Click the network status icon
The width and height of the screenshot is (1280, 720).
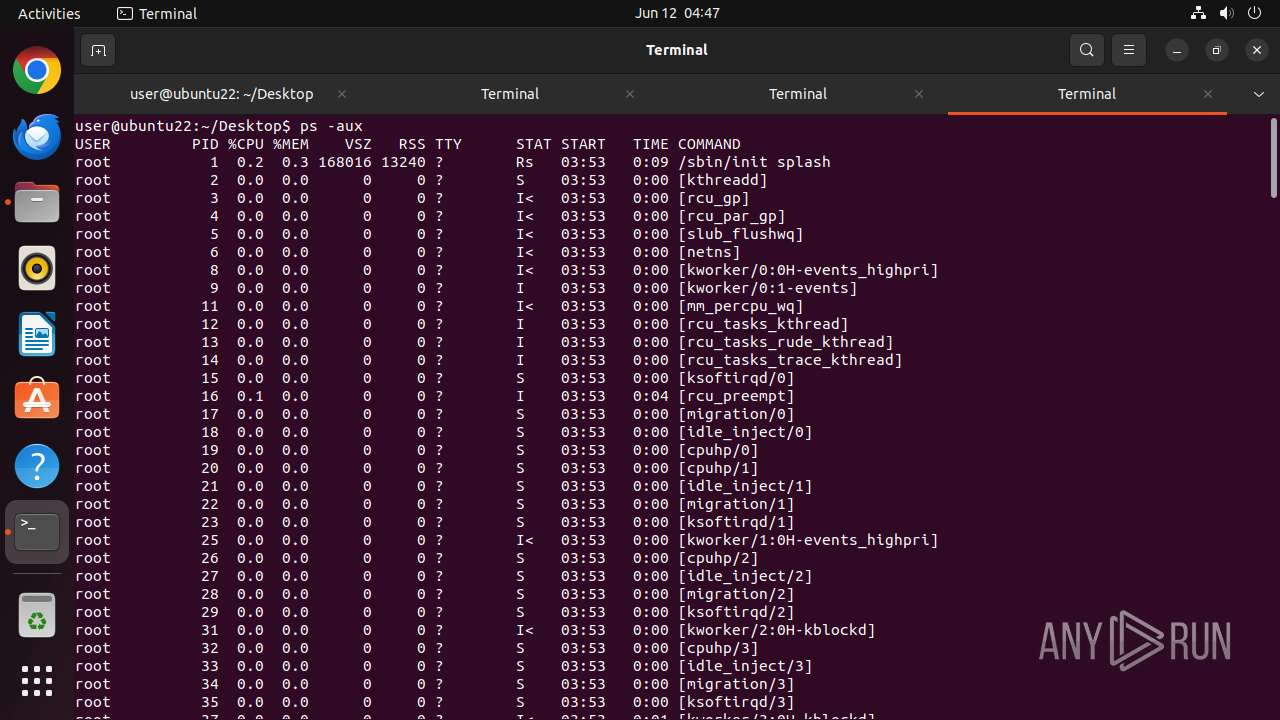1198,13
